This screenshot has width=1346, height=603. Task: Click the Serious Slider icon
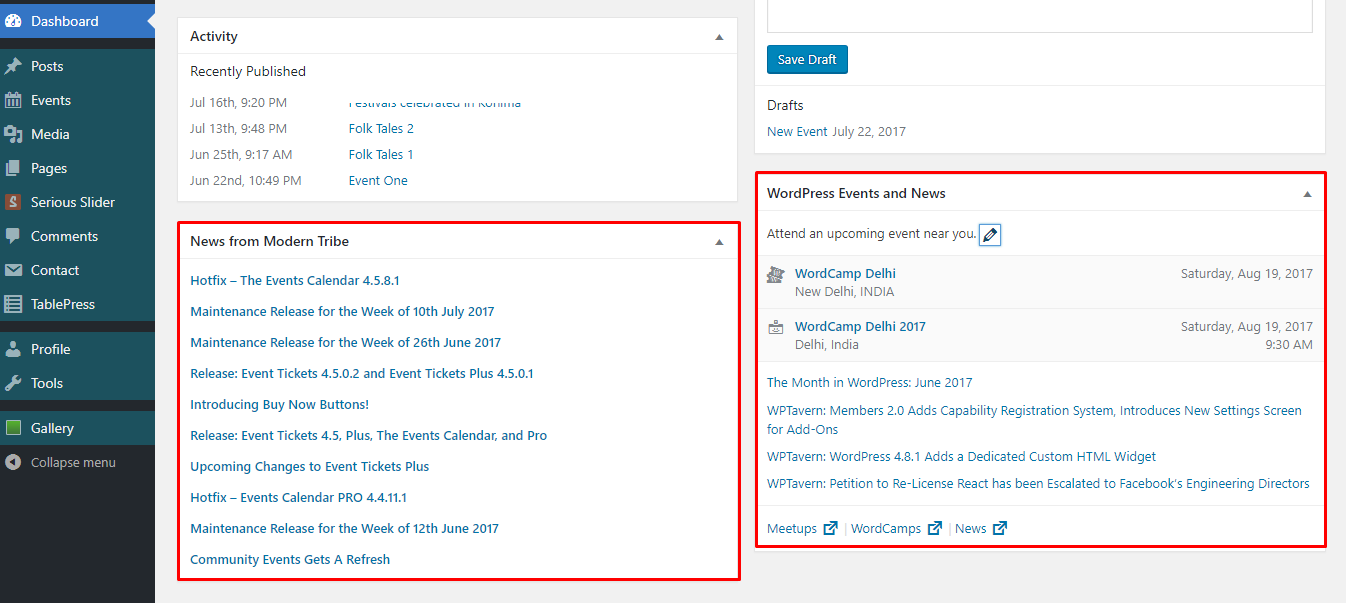[13, 202]
